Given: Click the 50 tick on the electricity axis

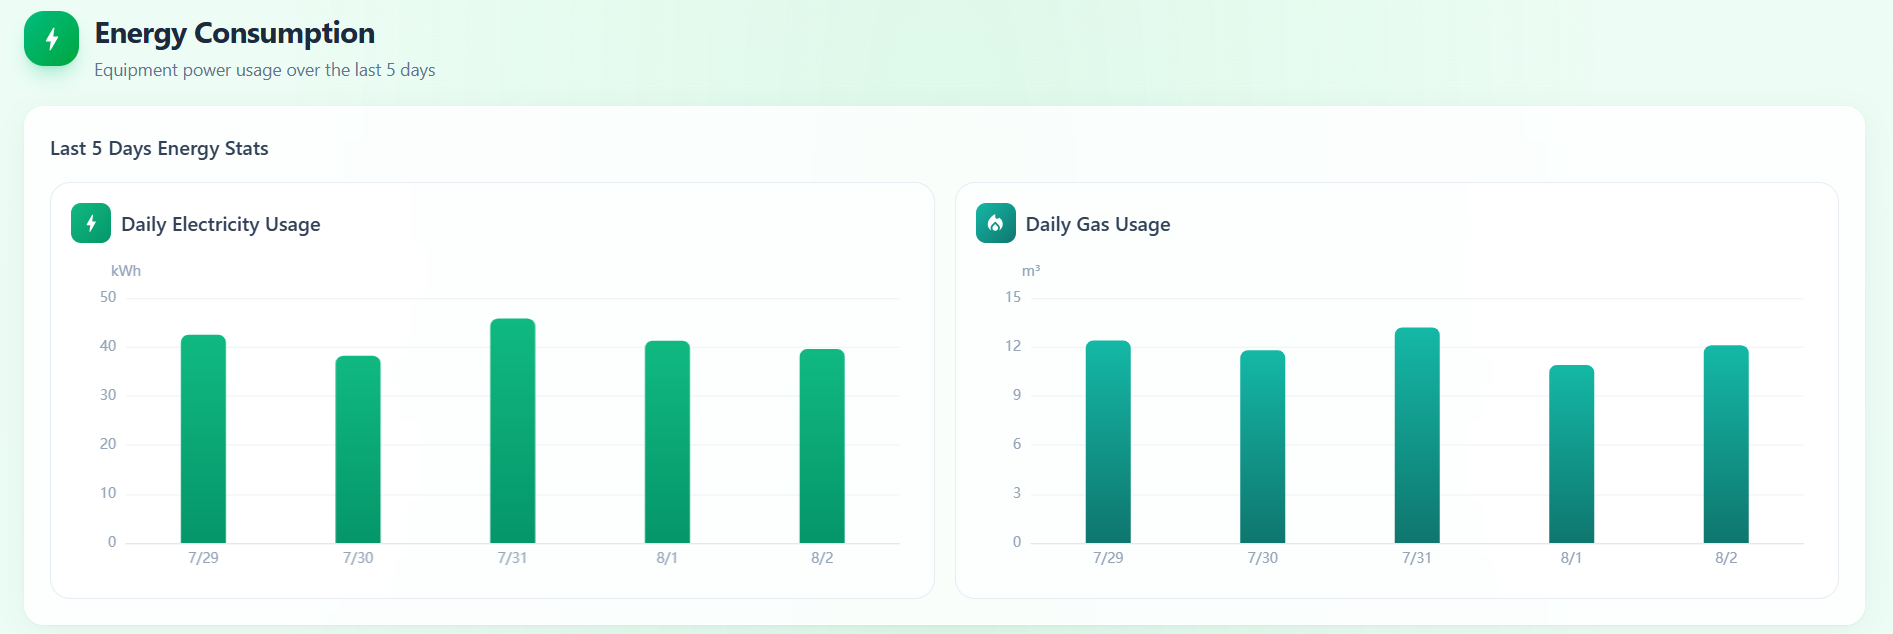Looking at the screenshot, I should point(108,297).
